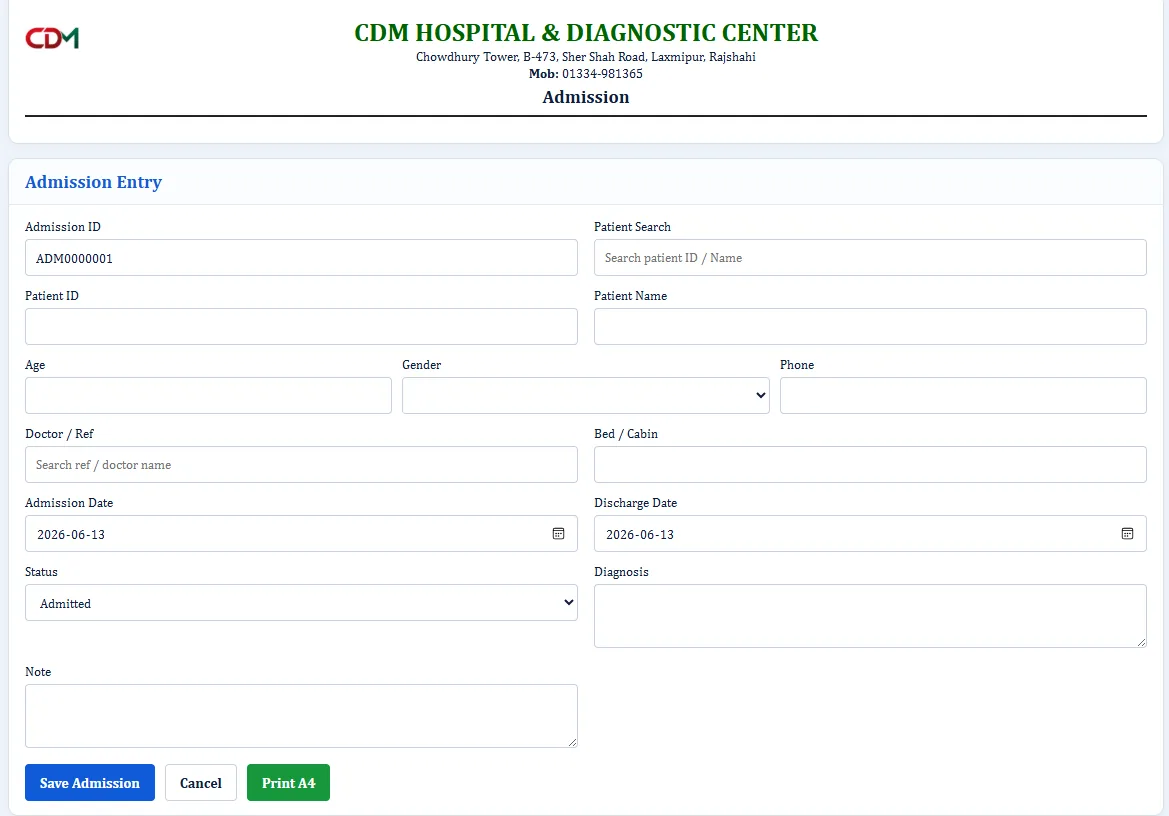The width and height of the screenshot is (1169, 816).
Task: Grab the Note textarea resize handle
Action: 573,742
